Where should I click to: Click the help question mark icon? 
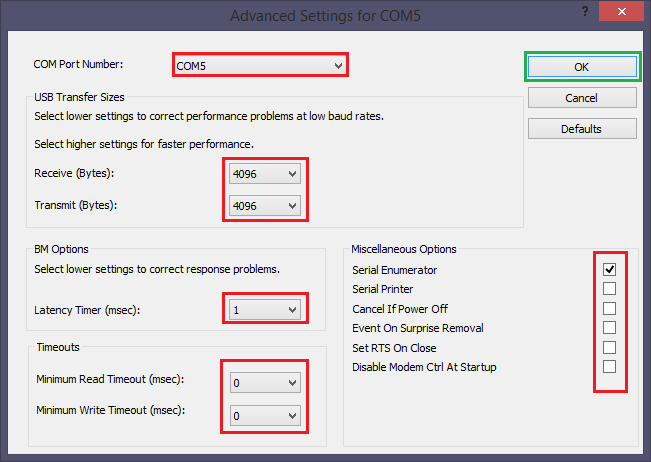[583, 10]
